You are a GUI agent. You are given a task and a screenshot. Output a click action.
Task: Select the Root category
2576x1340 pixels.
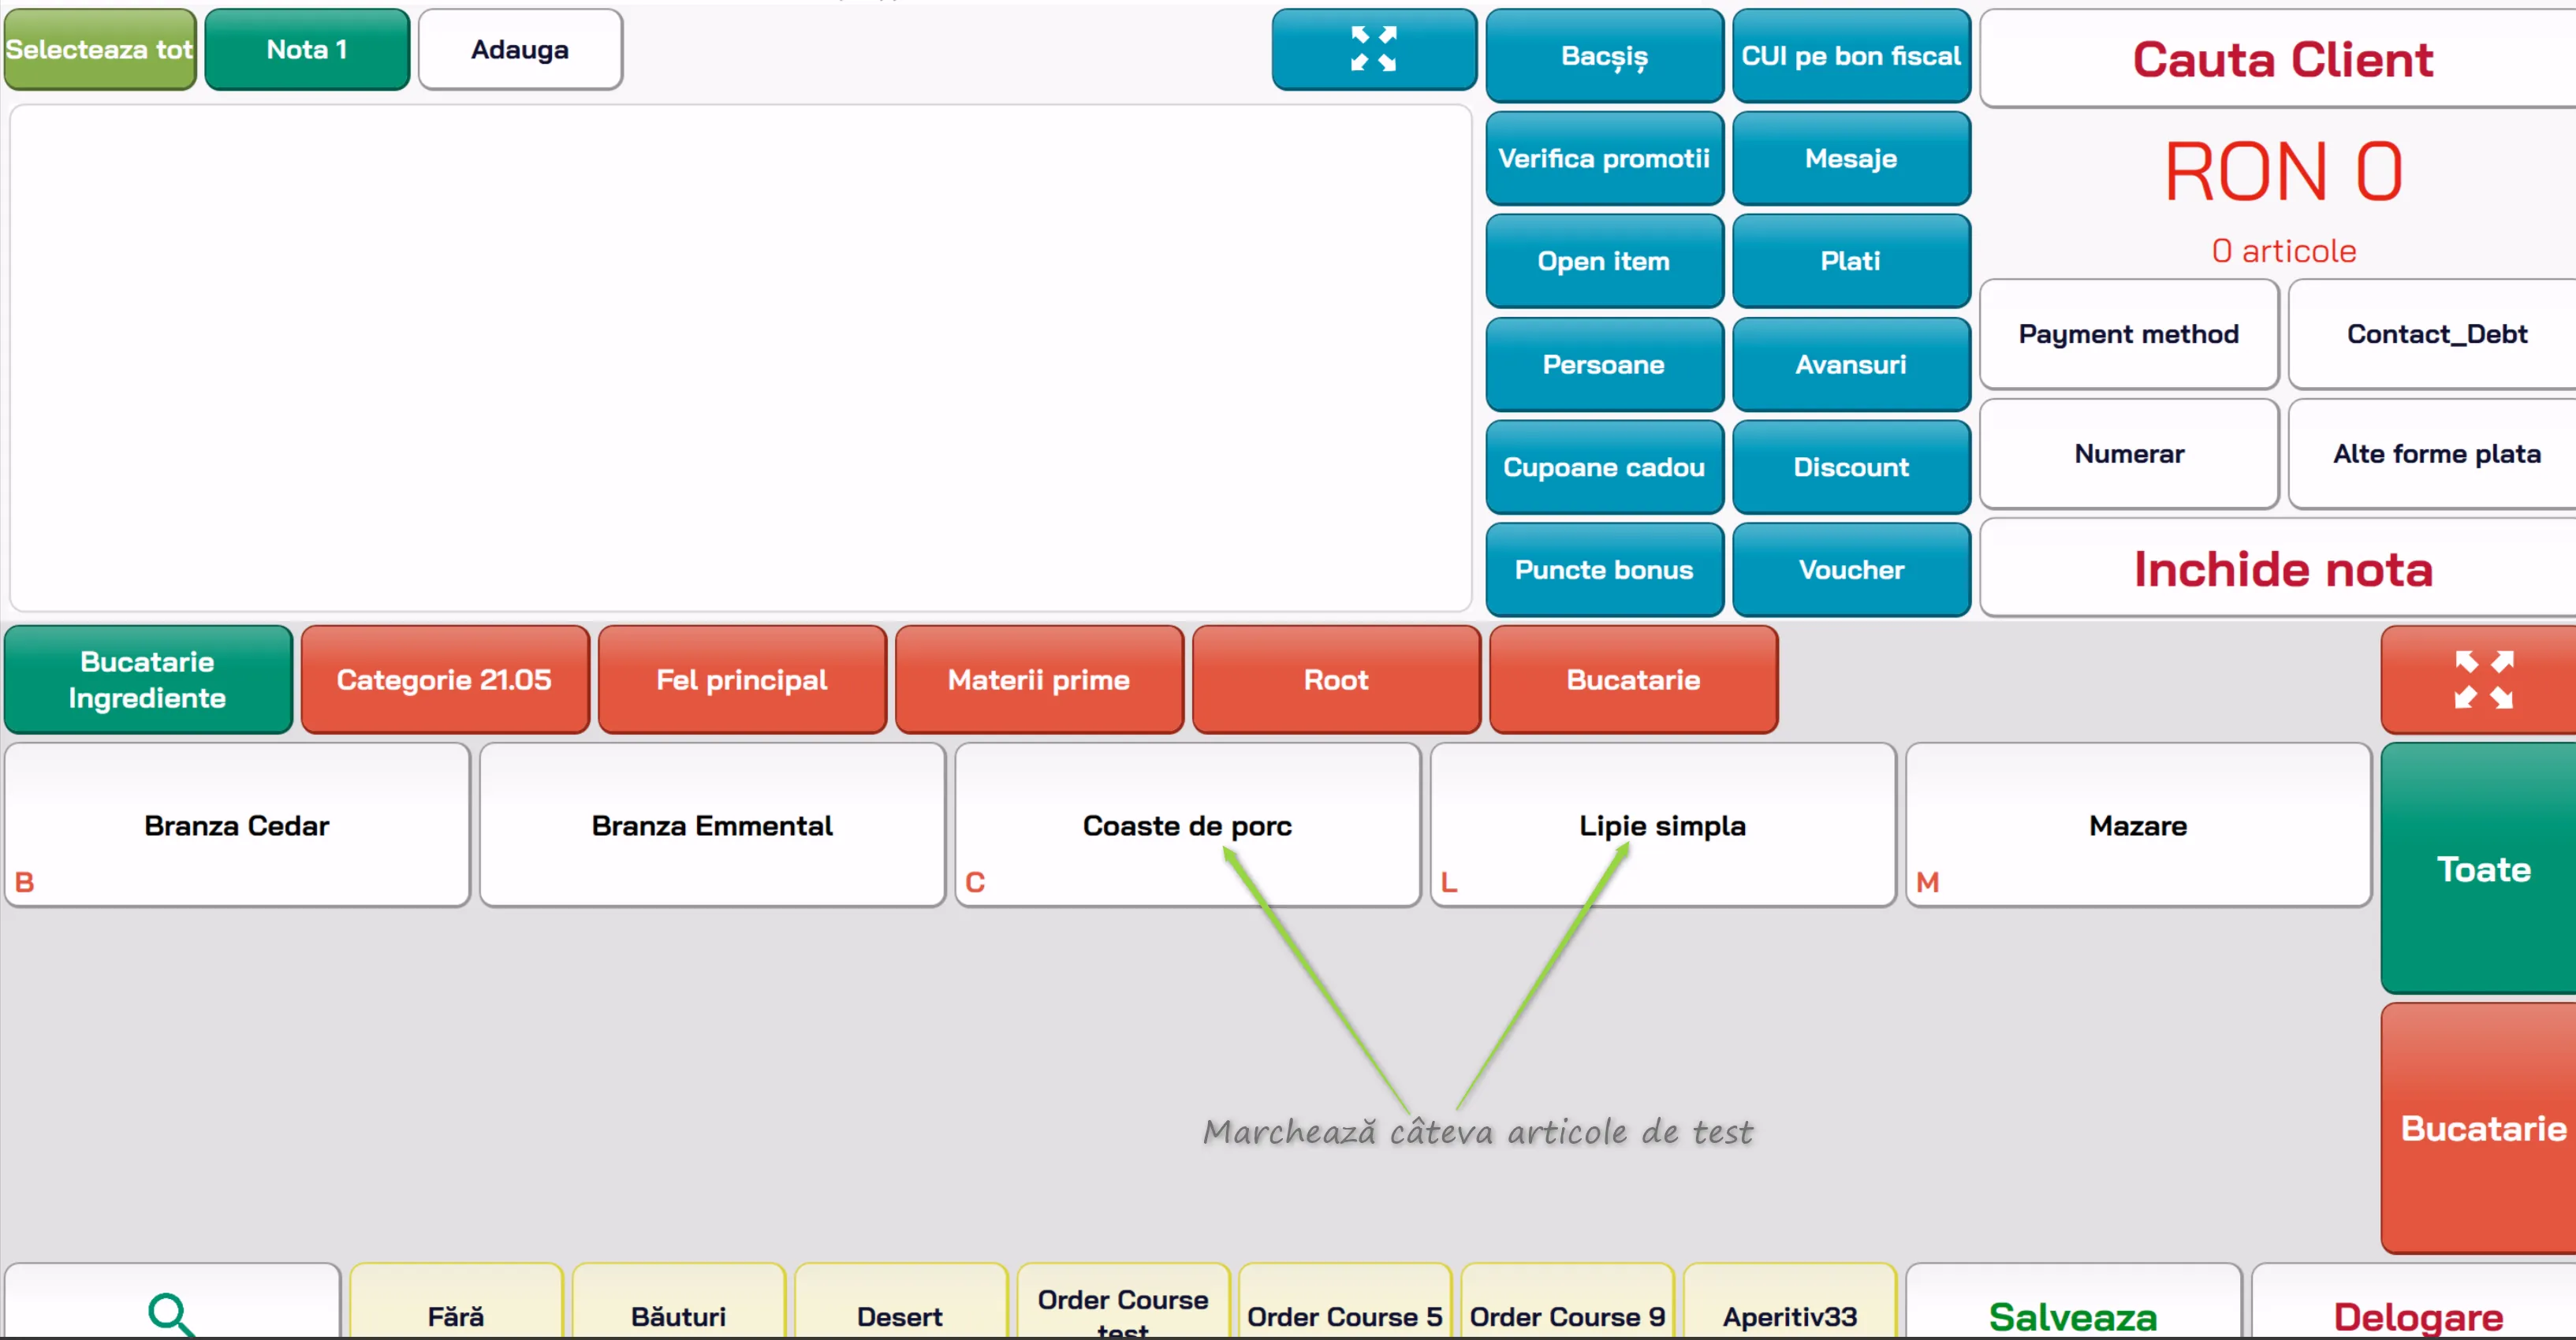[1336, 680]
